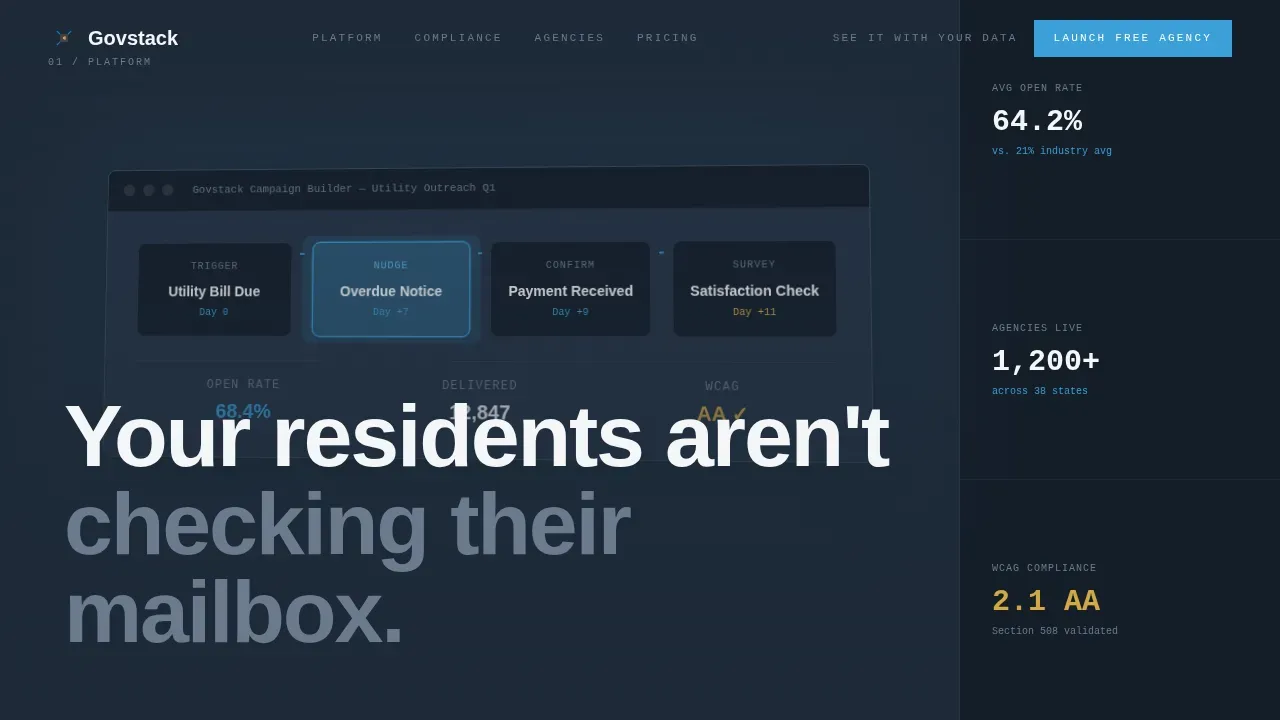Click the 2.1 AA compliance value
Screen dimensions: 1280x720
tap(1045, 602)
